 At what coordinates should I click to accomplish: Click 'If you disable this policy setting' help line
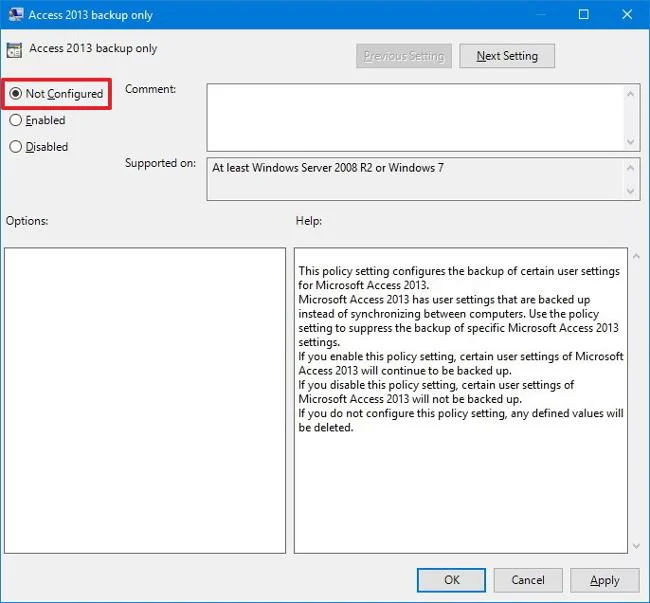pyautogui.click(x=436, y=392)
